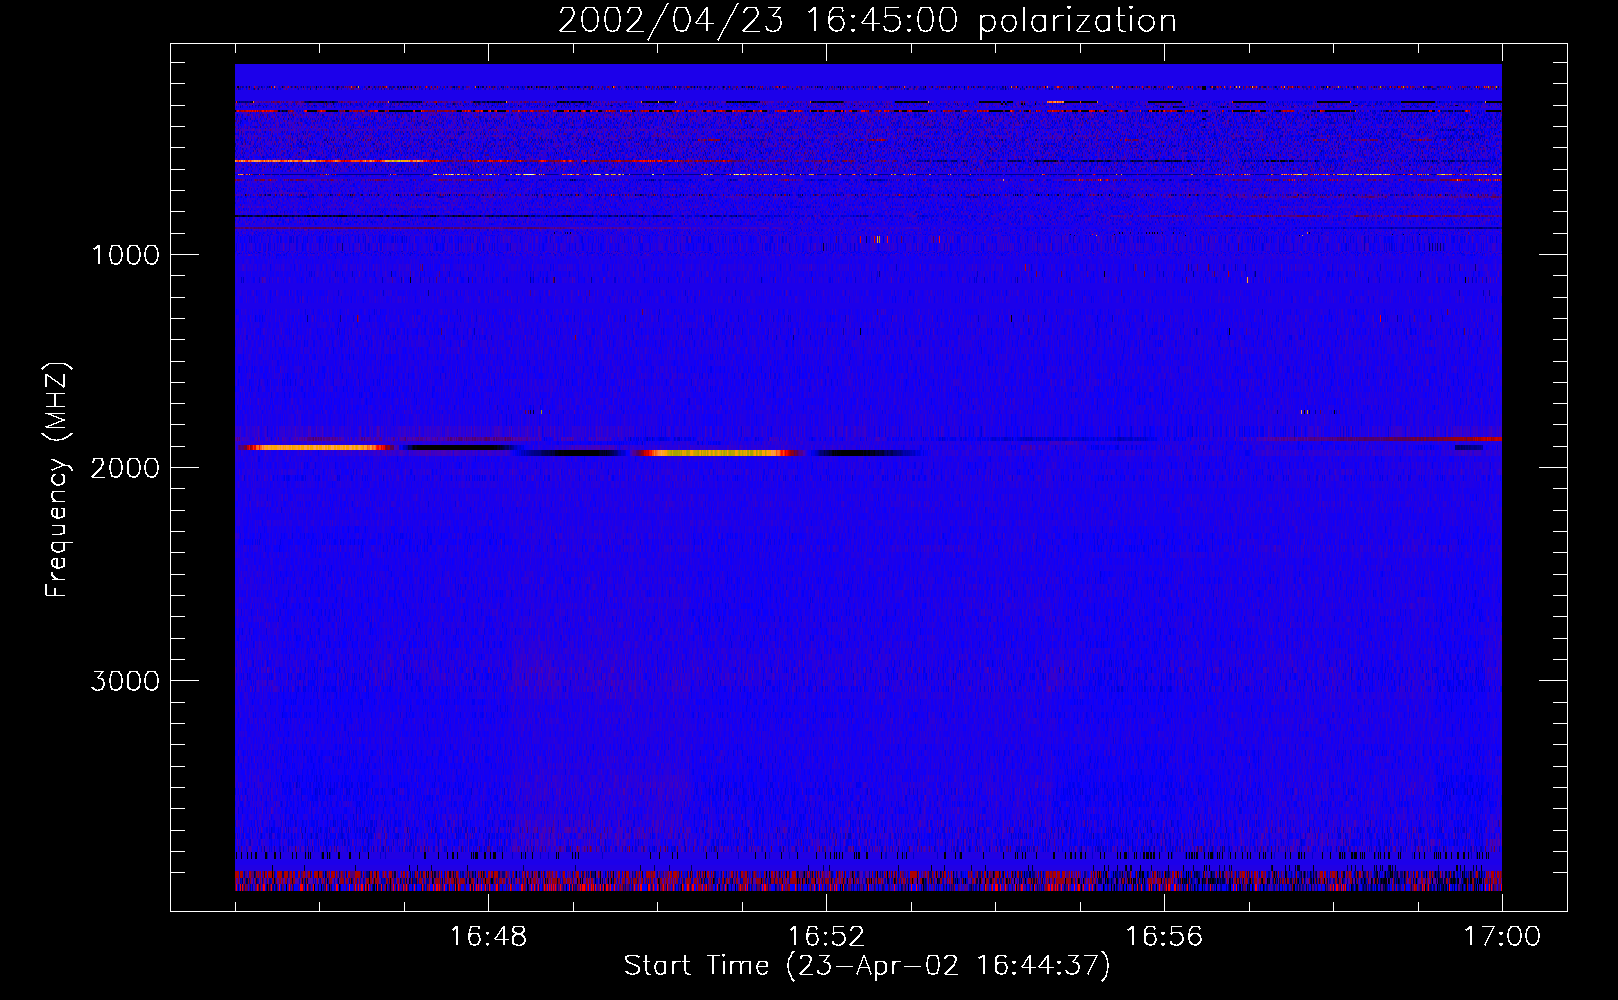Click the plot title '2002/04/23 16:45:00 polarization'
Viewport: 1618px width, 1000px height.
pos(867,21)
